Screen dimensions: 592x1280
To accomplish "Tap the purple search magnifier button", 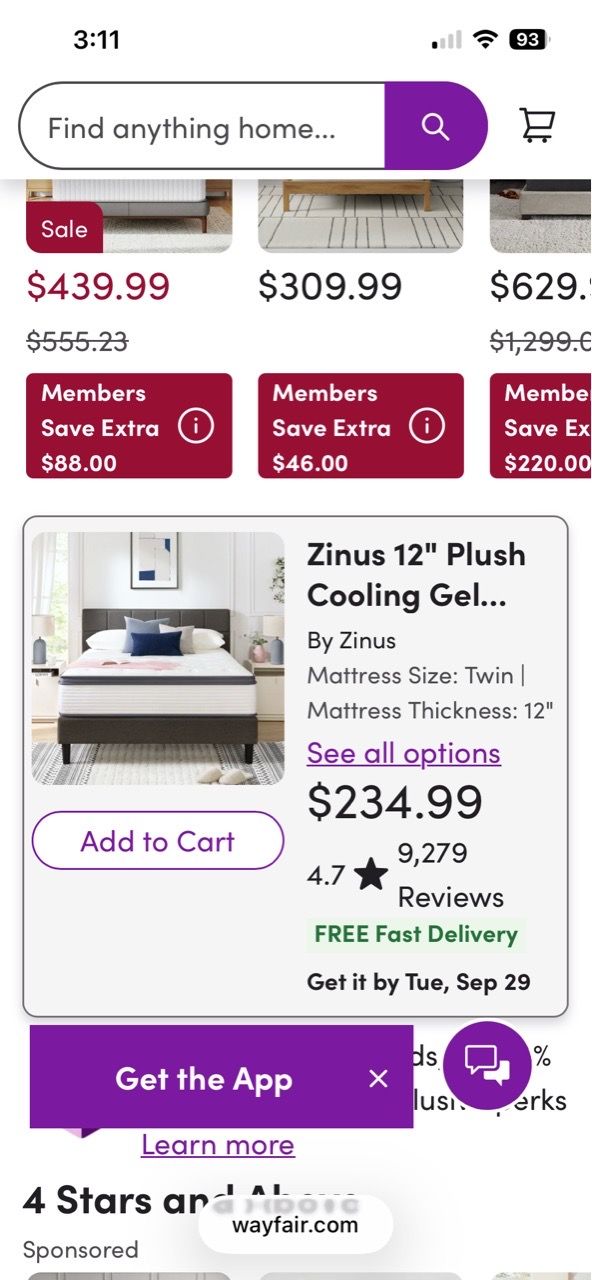I will coord(435,126).
